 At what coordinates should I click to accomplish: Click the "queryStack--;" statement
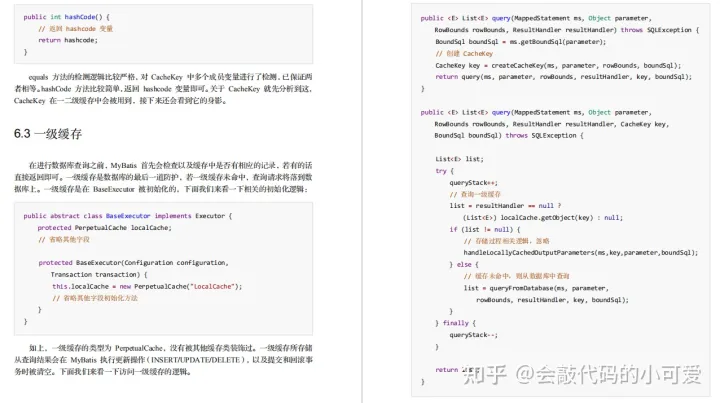(x=473, y=335)
